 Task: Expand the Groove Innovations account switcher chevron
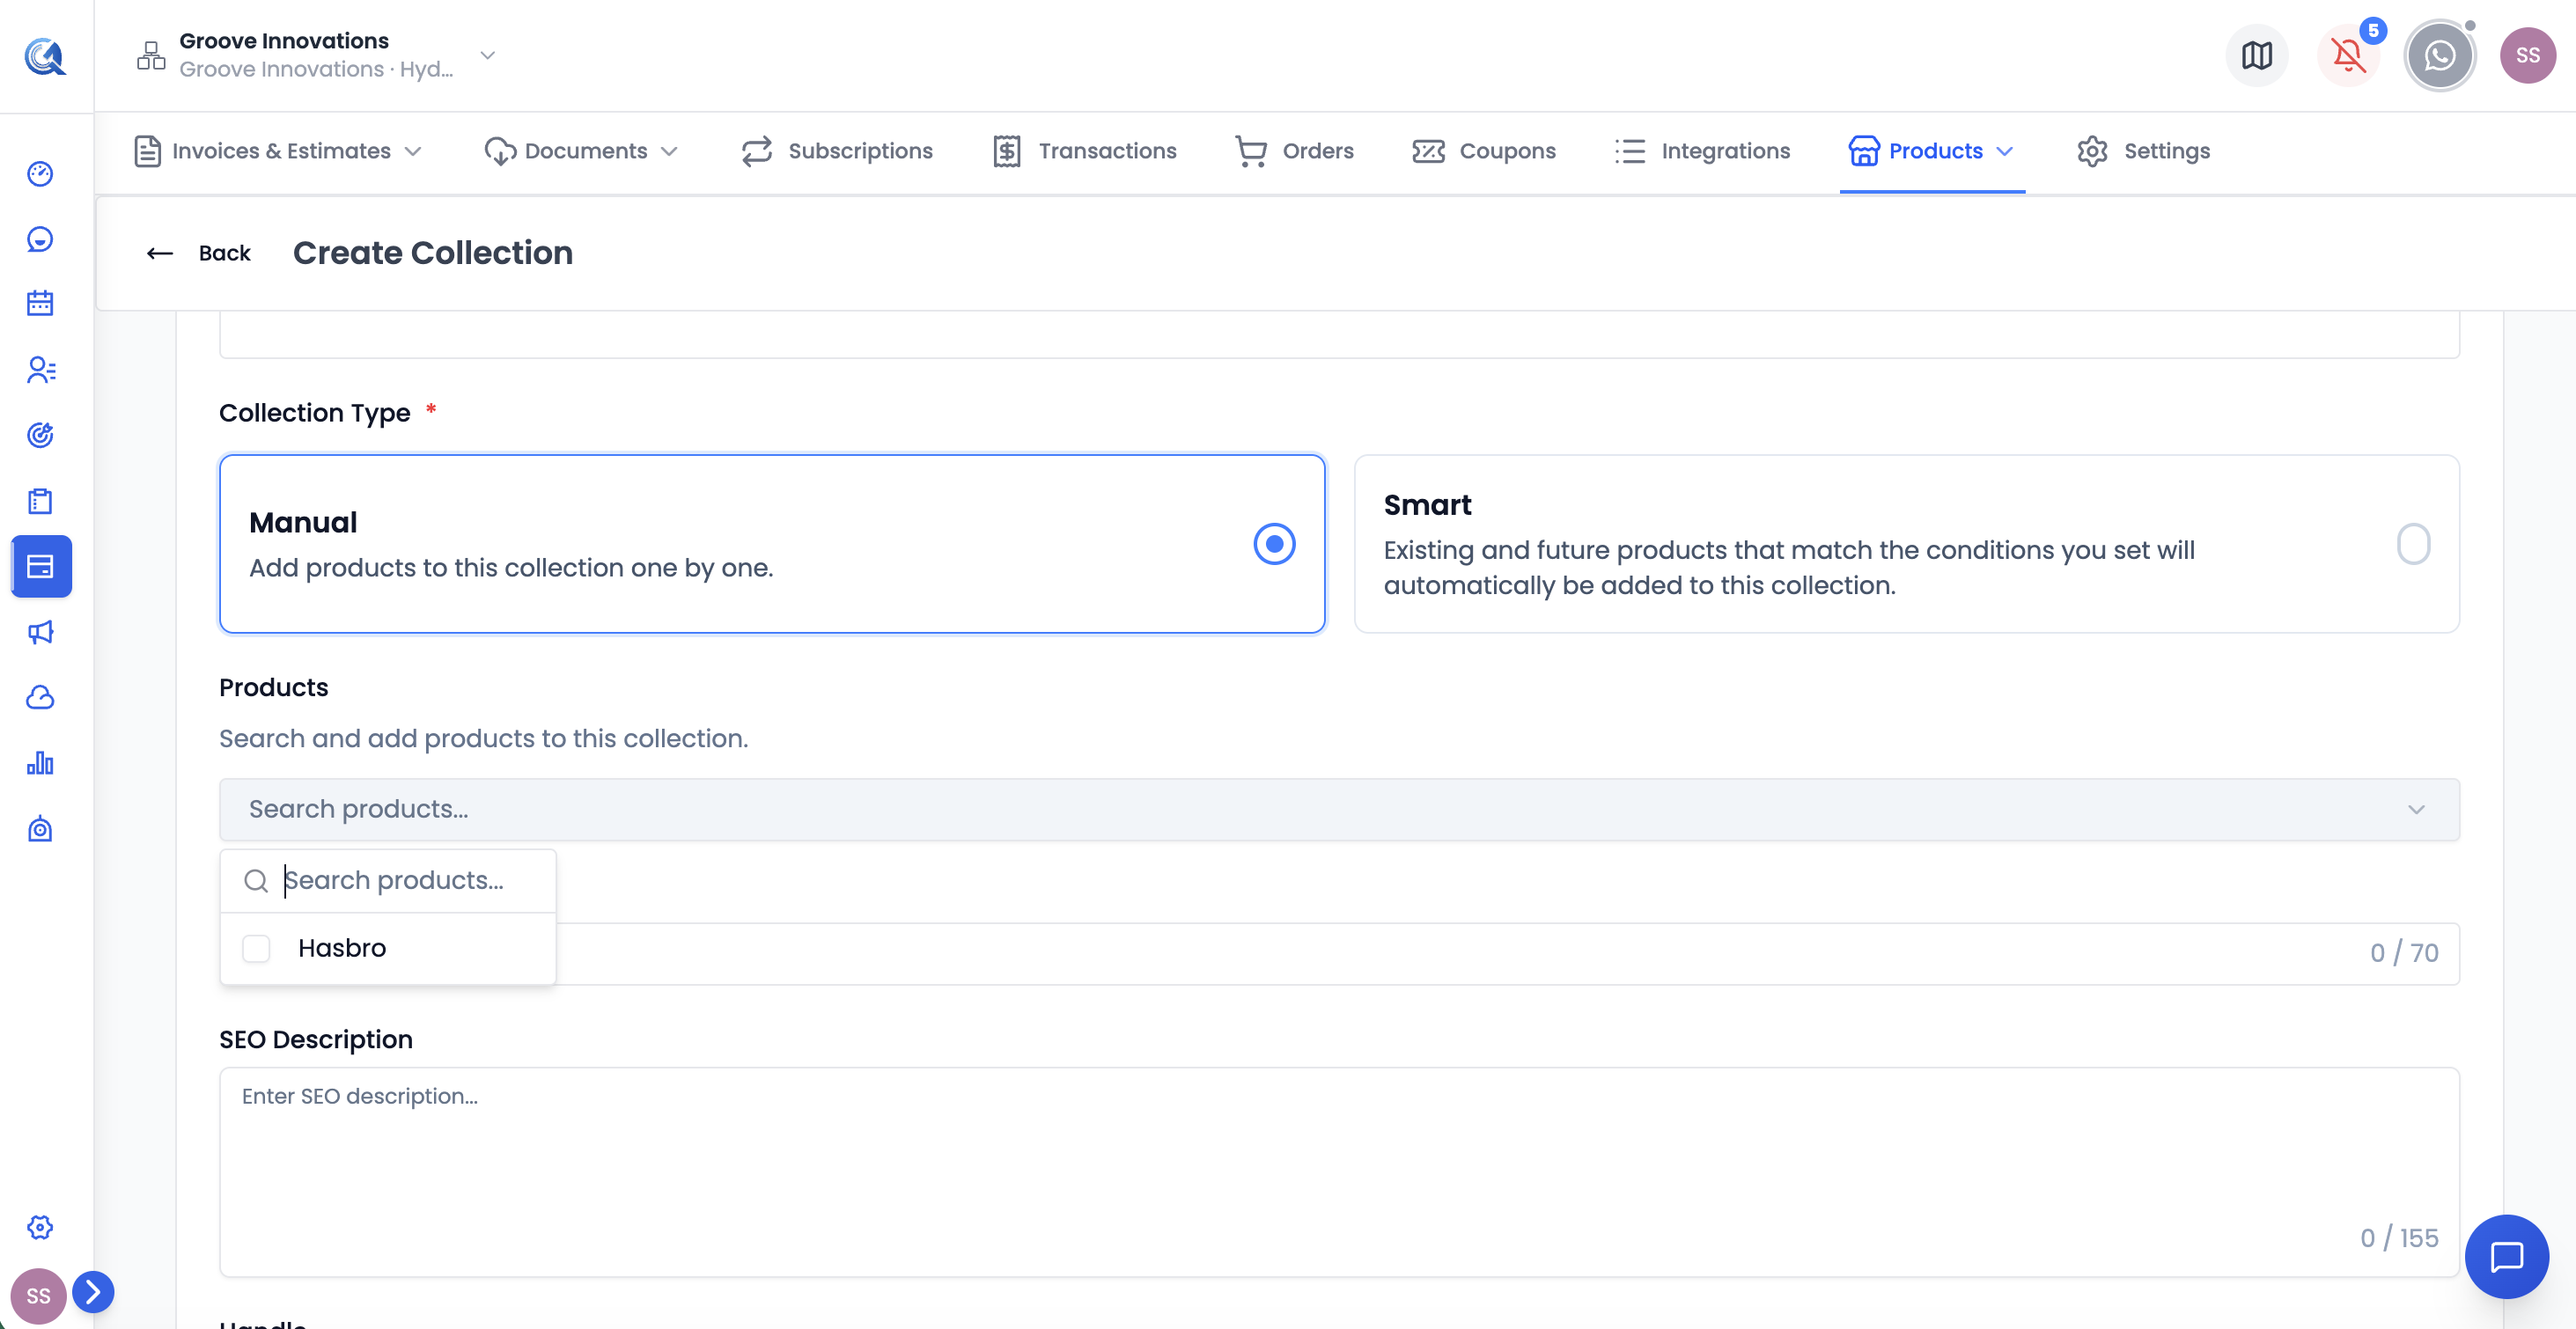(488, 55)
